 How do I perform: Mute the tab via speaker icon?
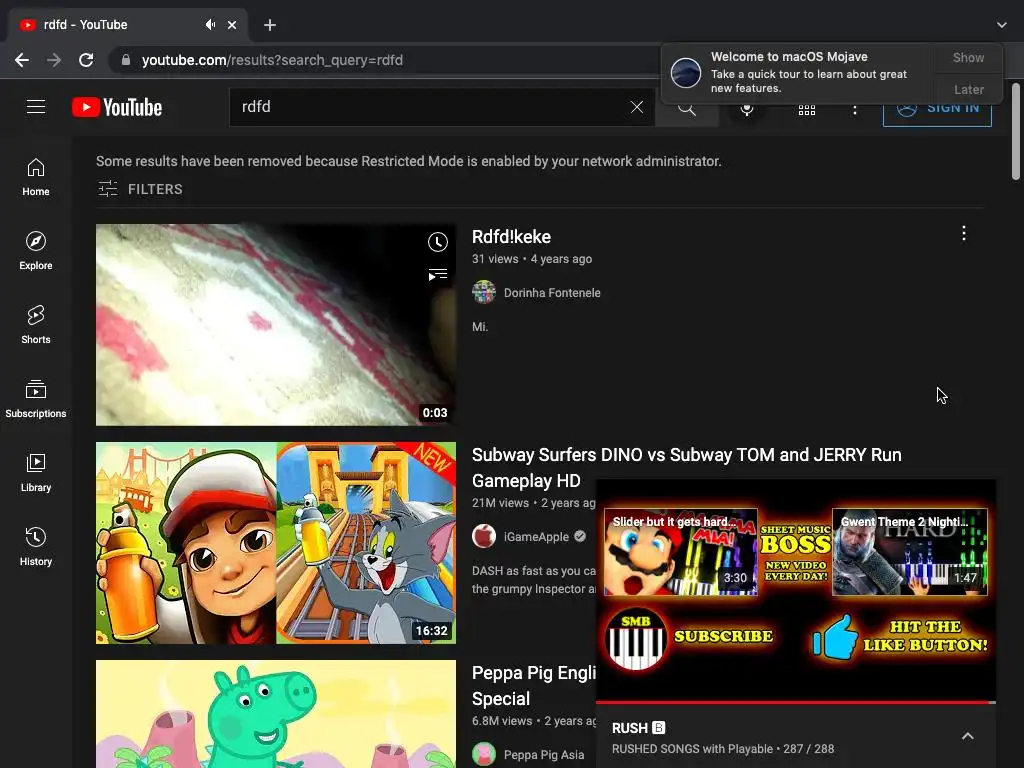pos(210,25)
